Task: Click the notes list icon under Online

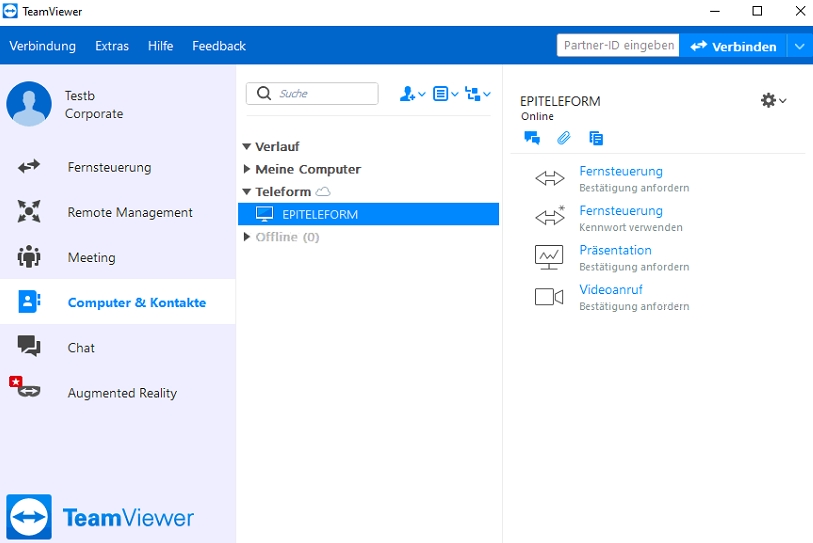Action: (x=596, y=138)
